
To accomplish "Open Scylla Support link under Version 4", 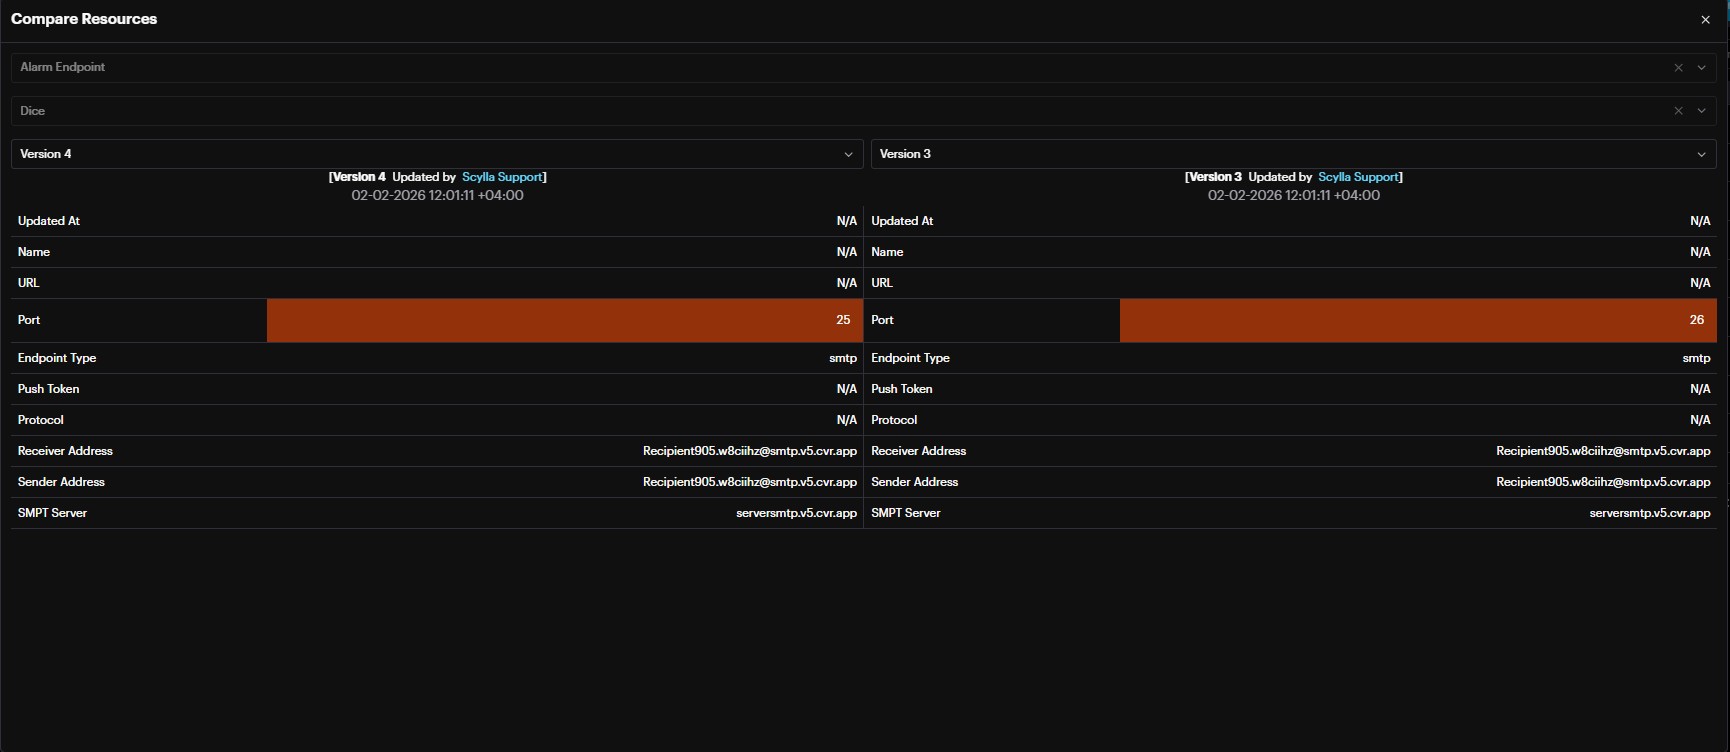I will [502, 177].
